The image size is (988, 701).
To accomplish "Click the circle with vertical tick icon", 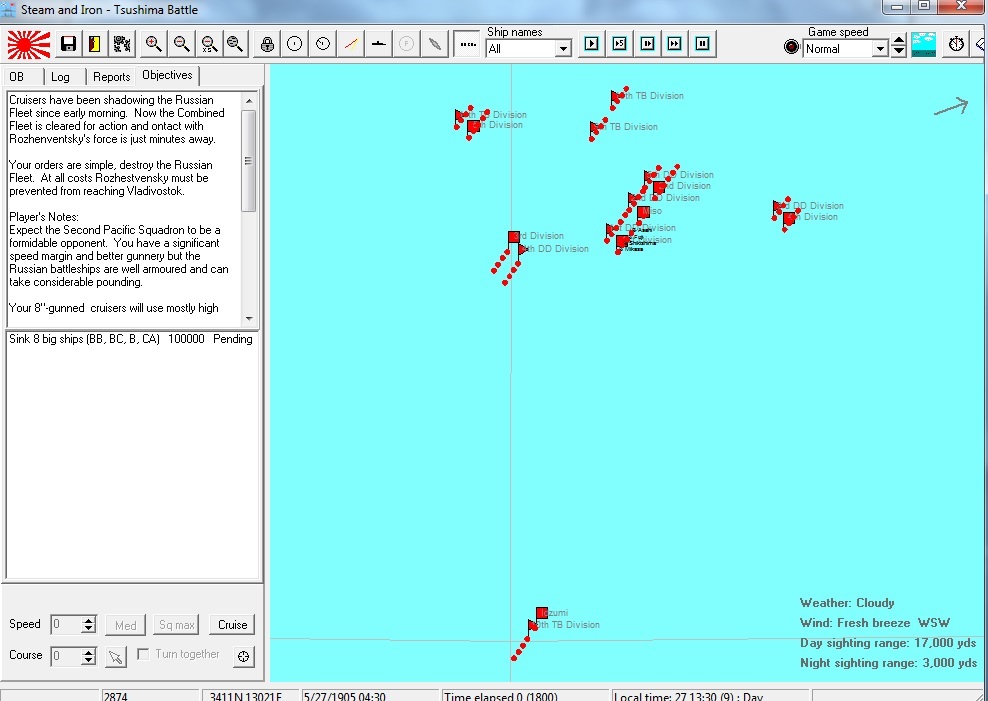I will click(295, 44).
